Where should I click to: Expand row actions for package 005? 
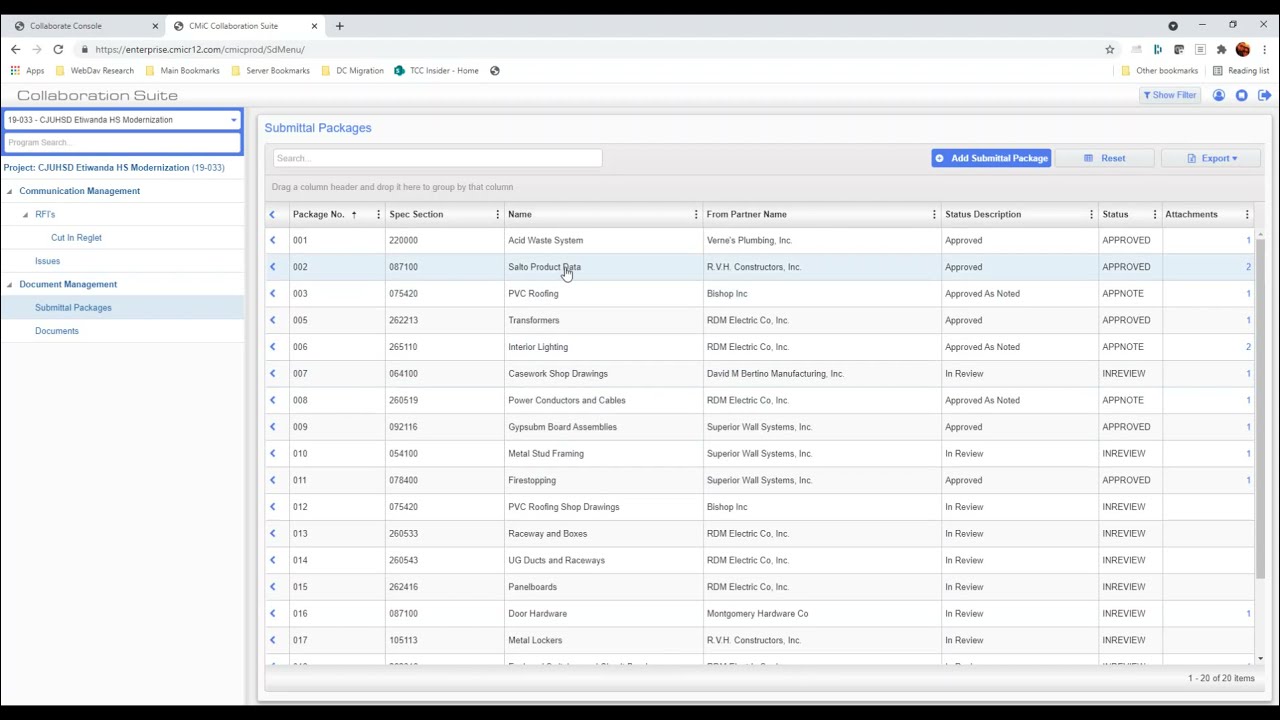pos(272,320)
